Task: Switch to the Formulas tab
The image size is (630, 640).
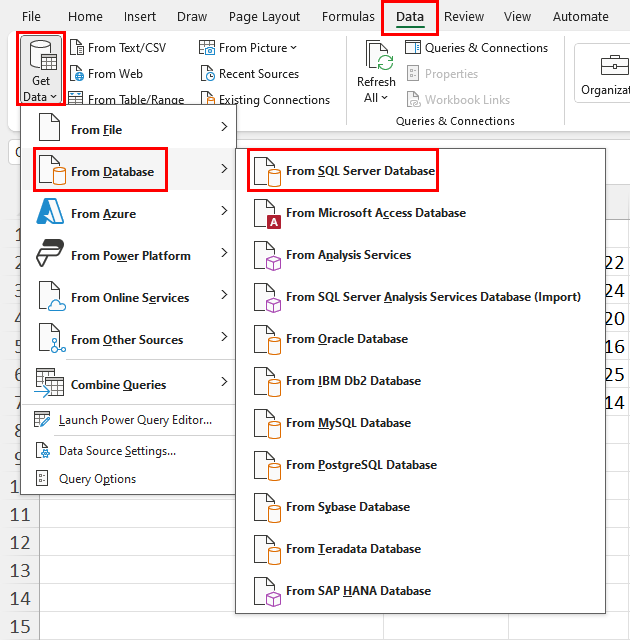Action: 348,17
